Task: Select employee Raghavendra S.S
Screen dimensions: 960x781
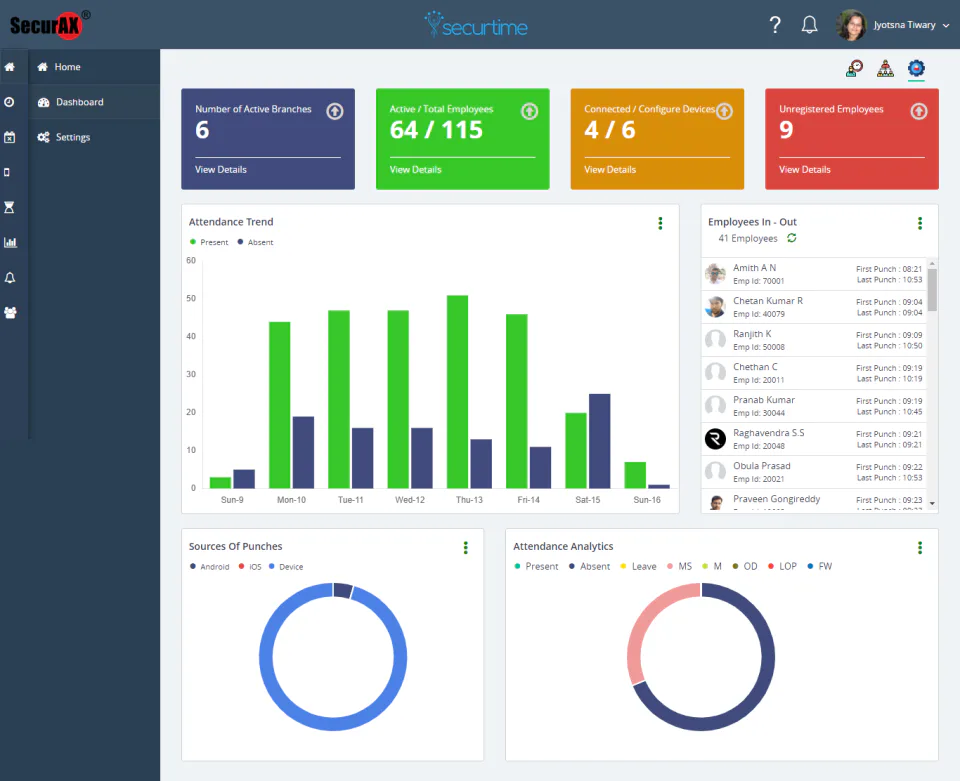Action: (x=814, y=439)
